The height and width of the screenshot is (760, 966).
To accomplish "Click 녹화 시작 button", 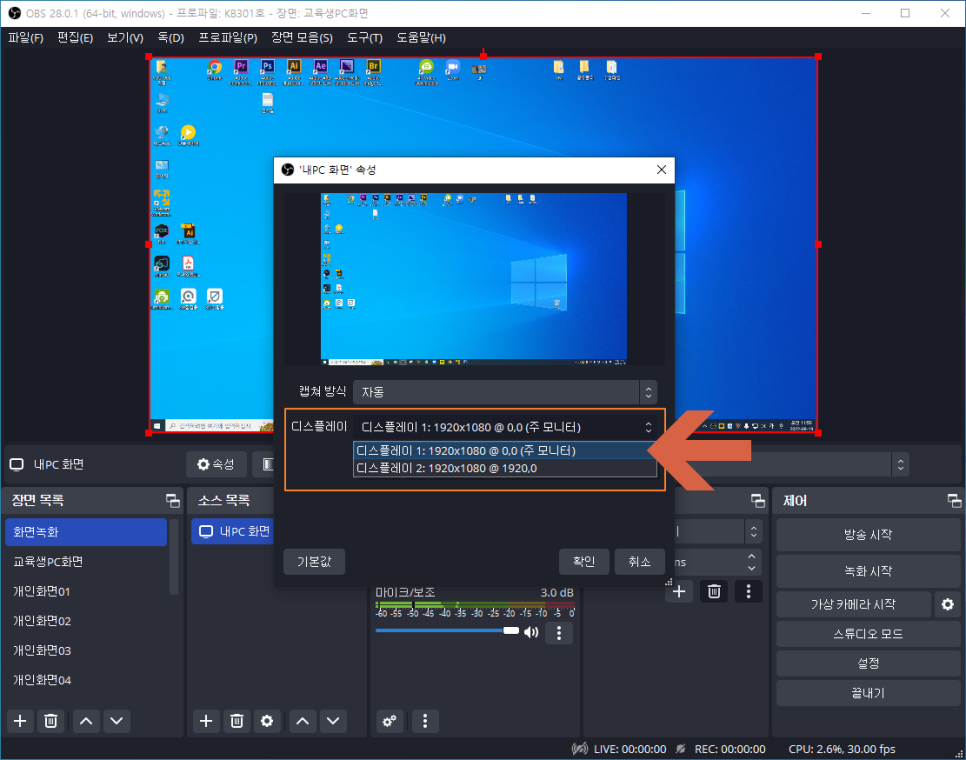I will click(x=868, y=571).
